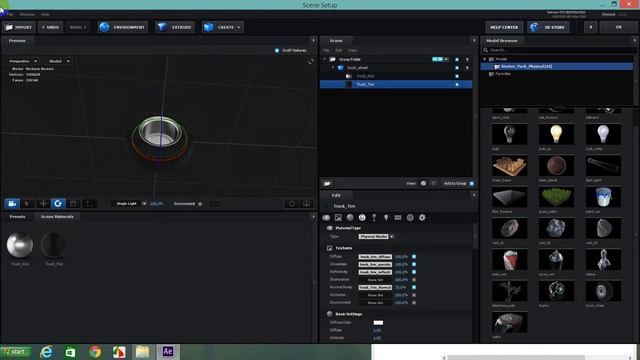Toggle visibility of selected Truck_Tire material

[x=457, y=84]
